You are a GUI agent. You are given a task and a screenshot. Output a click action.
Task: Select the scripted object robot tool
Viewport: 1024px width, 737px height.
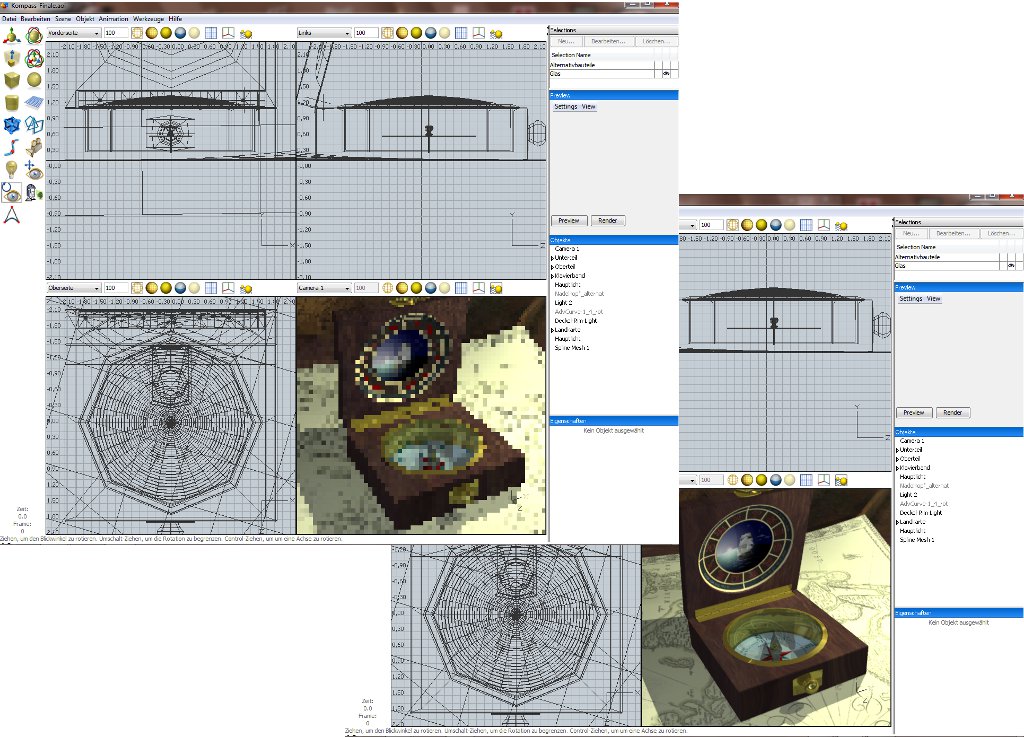click(34, 193)
